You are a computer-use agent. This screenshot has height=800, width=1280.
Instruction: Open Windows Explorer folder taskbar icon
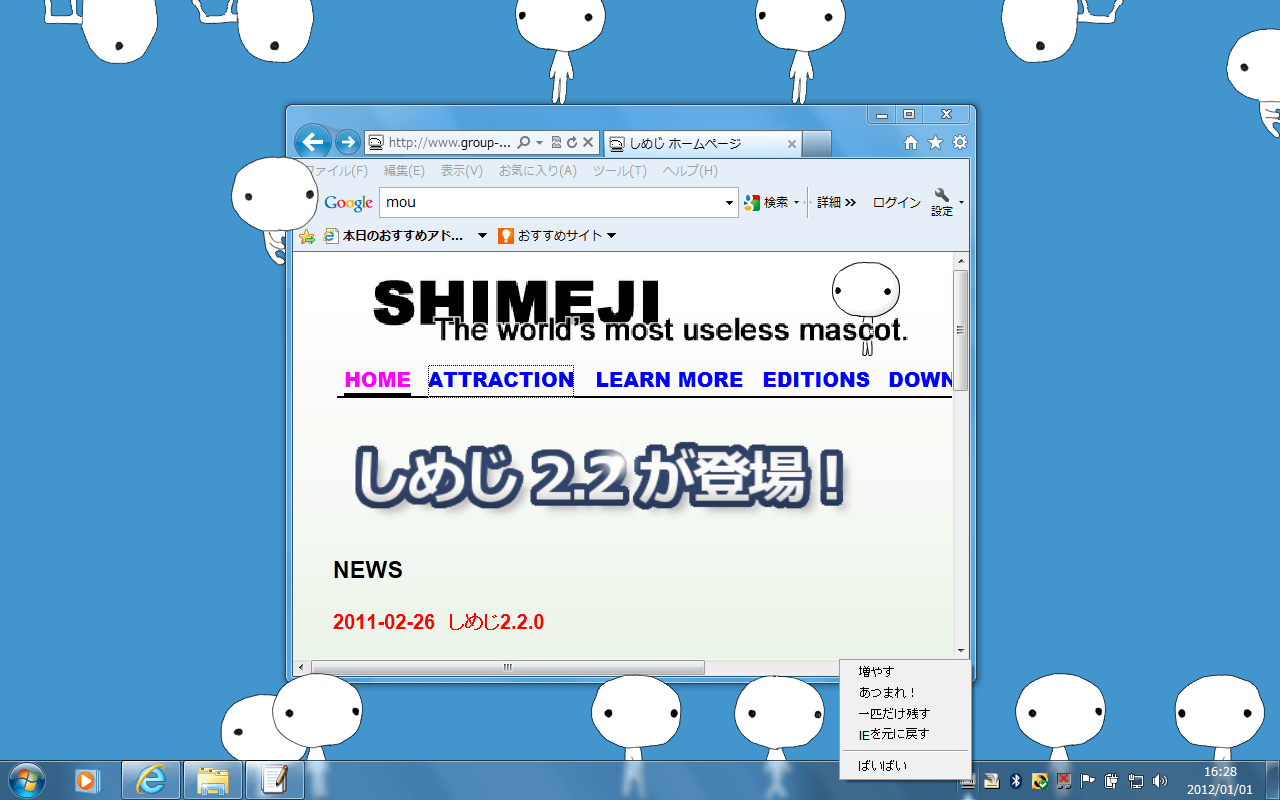(x=213, y=780)
